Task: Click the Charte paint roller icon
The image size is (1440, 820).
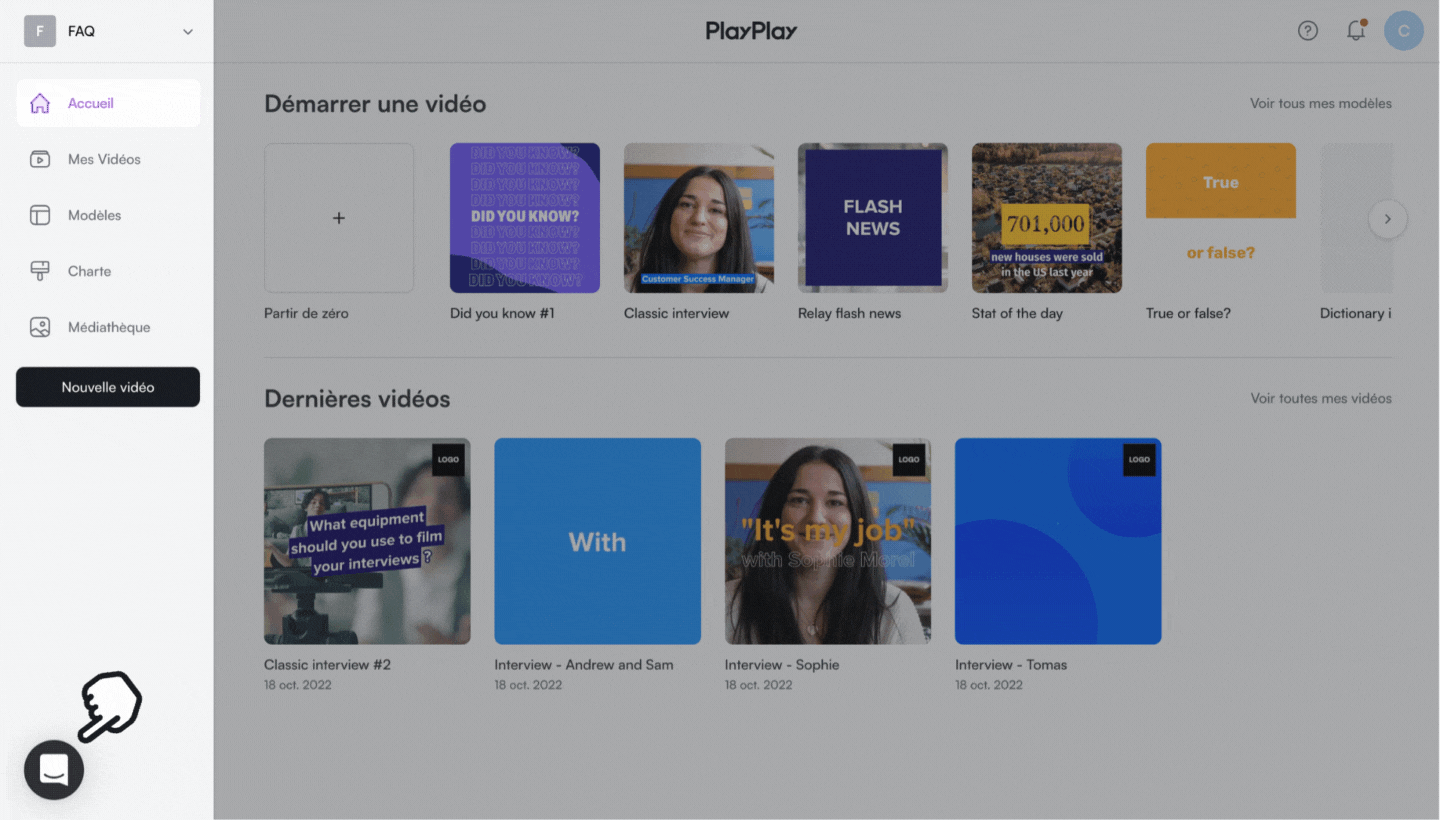Action: [40, 271]
